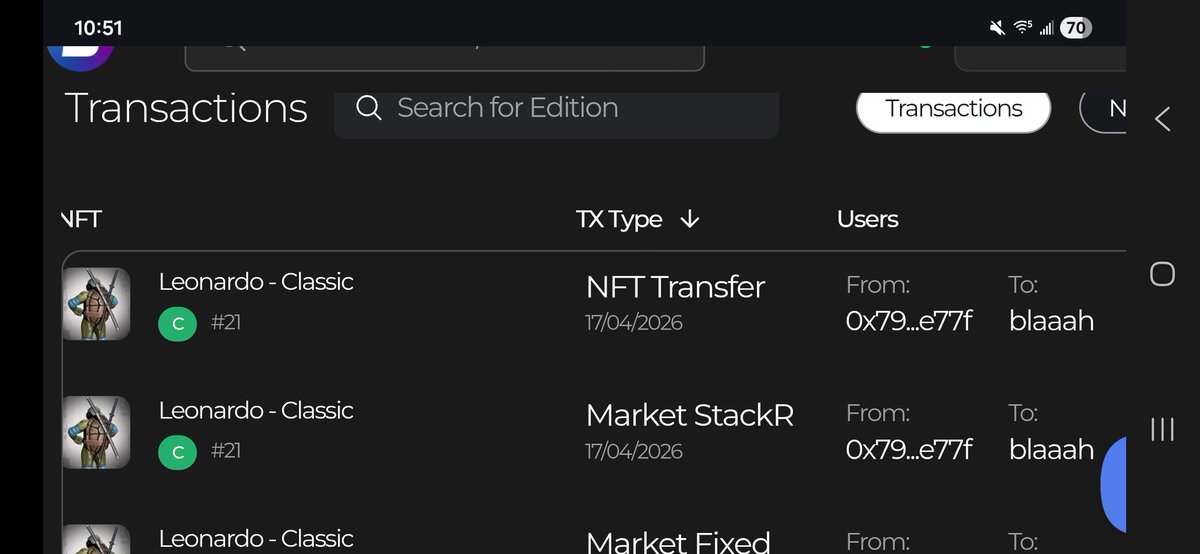The height and width of the screenshot is (554, 1200).
Task: Open recipient blaaah in Market StackR row
Action: coord(1052,450)
